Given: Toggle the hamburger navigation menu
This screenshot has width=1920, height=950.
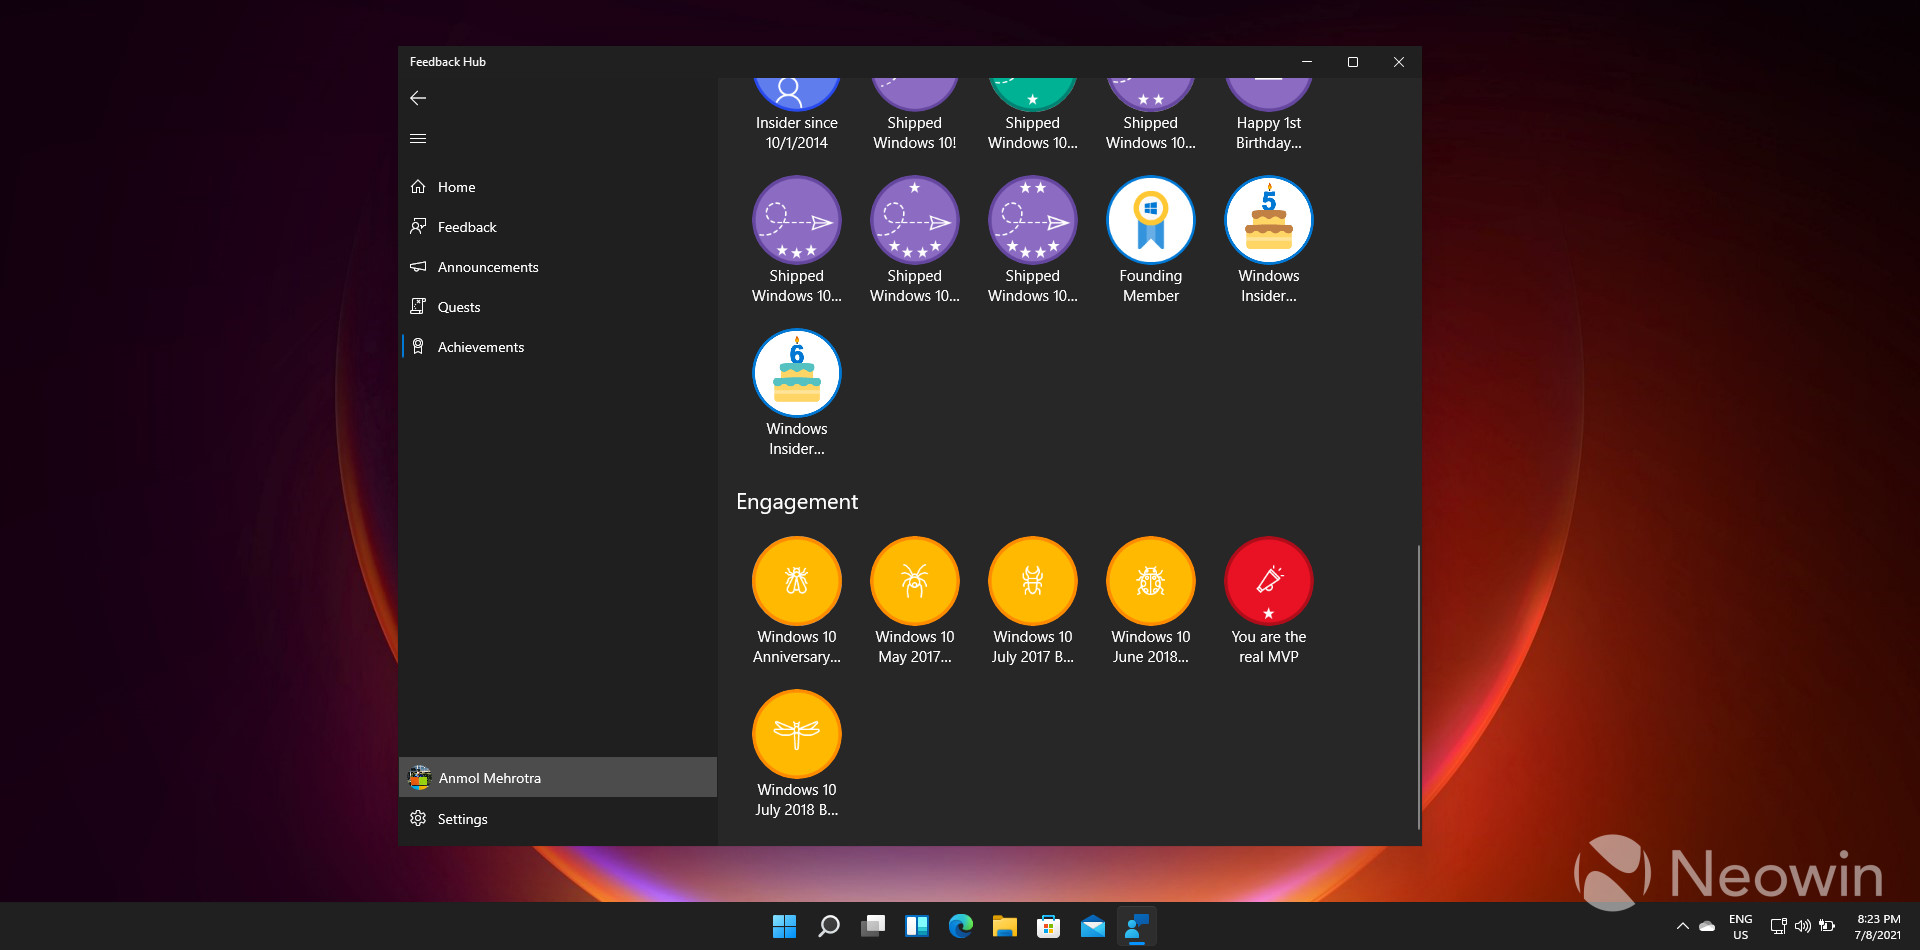Looking at the screenshot, I should 418,138.
